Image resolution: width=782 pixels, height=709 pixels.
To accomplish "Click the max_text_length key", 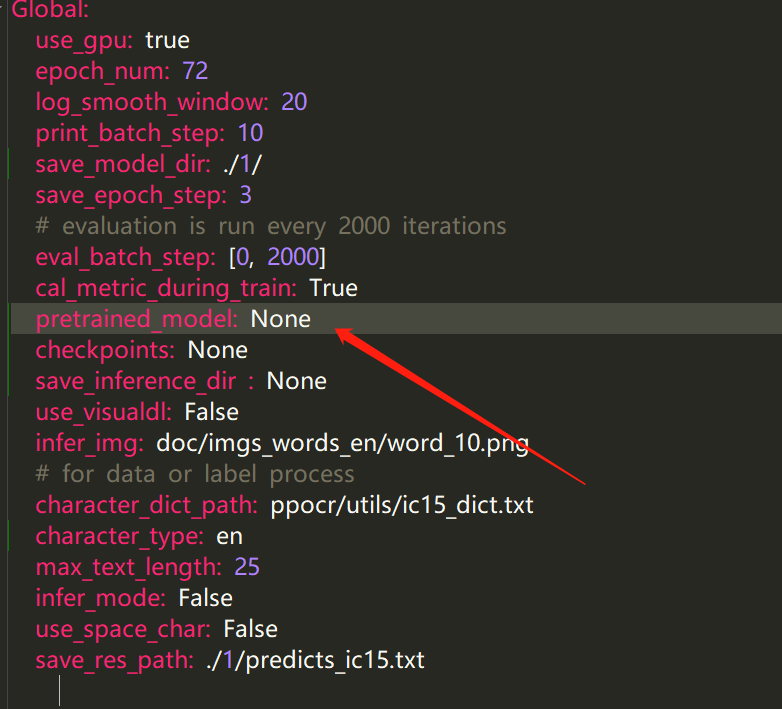I will (x=129, y=568).
